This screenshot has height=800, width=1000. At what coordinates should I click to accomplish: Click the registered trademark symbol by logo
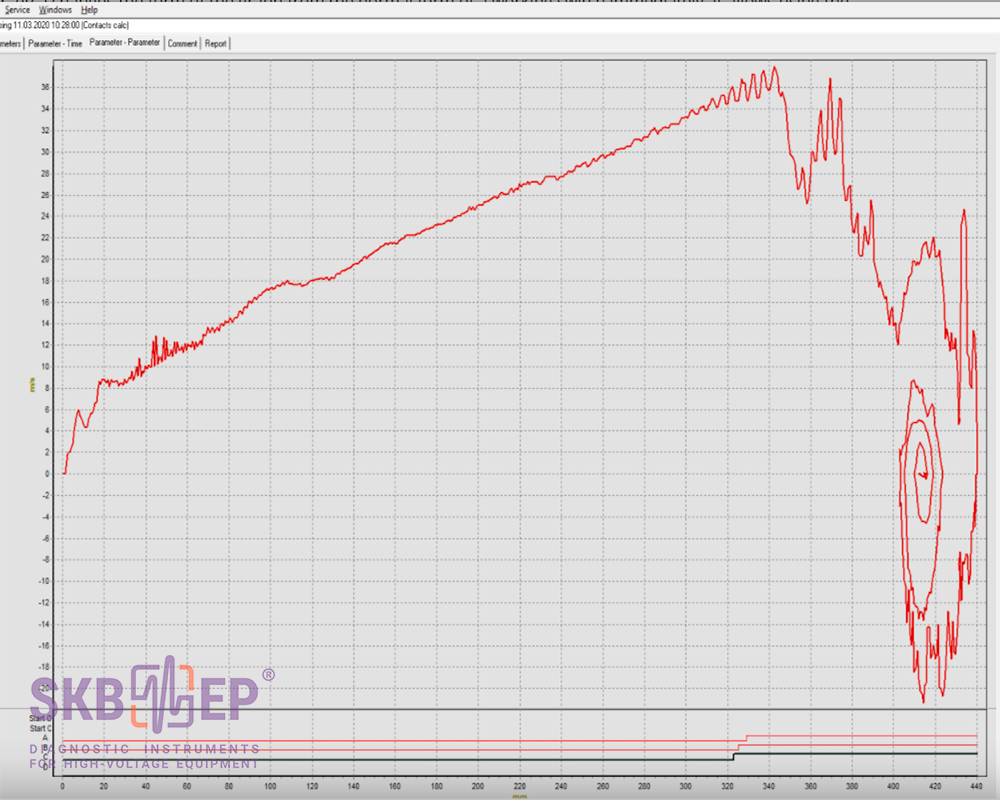(x=267, y=676)
